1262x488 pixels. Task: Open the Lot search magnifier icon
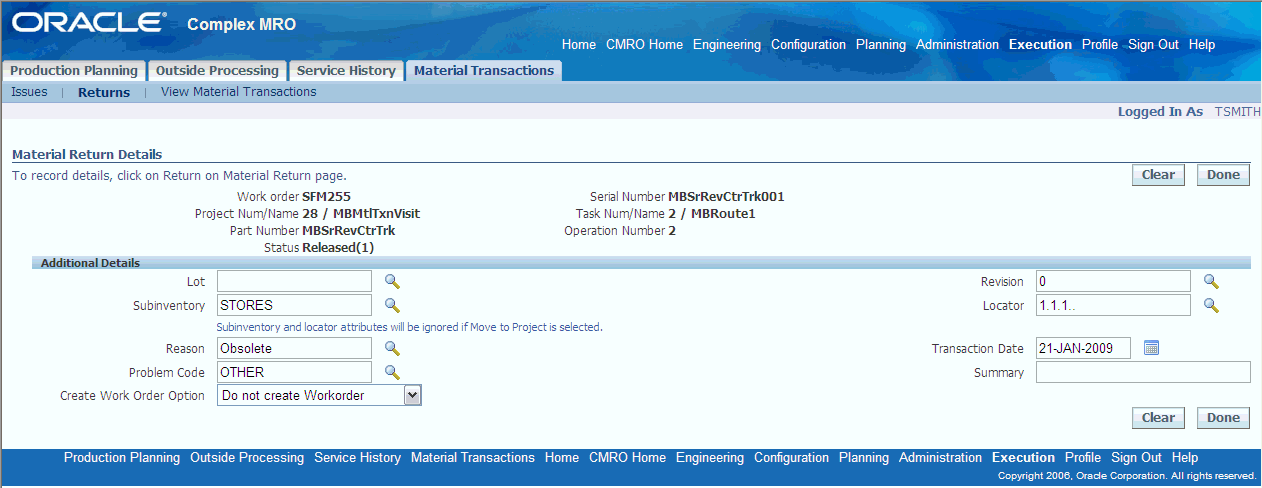click(x=392, y=282)
